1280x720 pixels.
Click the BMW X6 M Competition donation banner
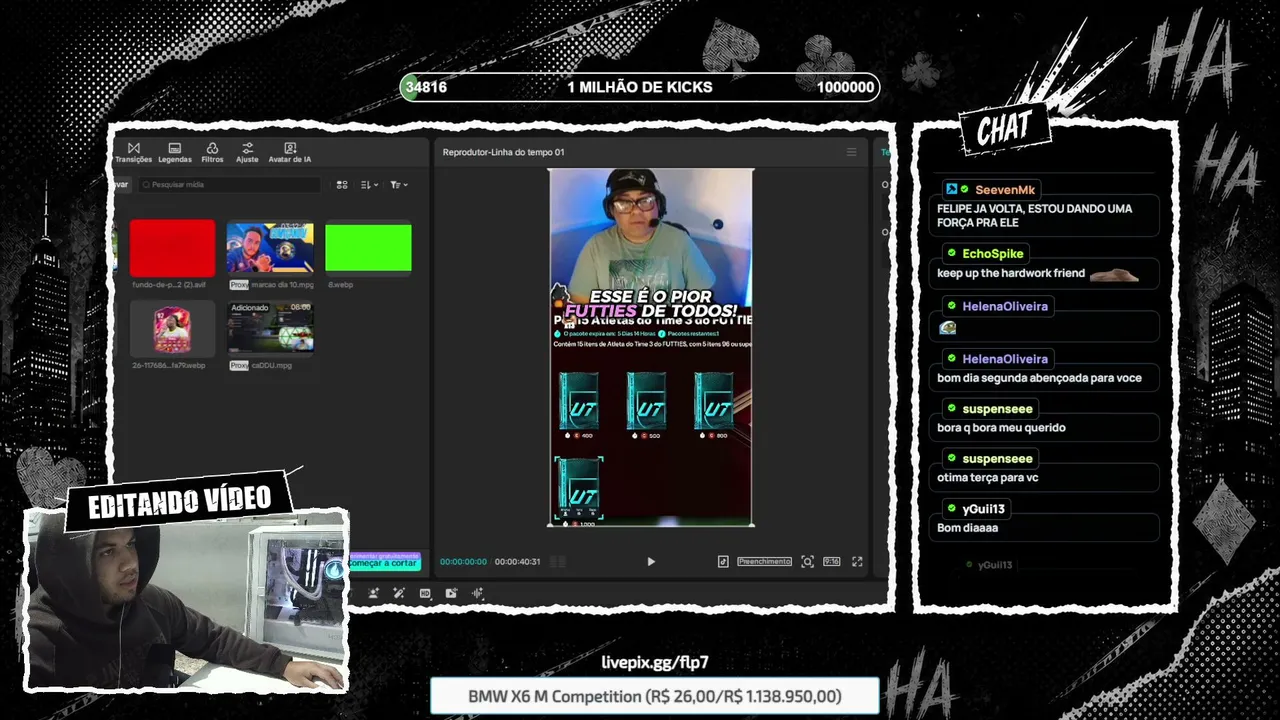coord(655,696)
